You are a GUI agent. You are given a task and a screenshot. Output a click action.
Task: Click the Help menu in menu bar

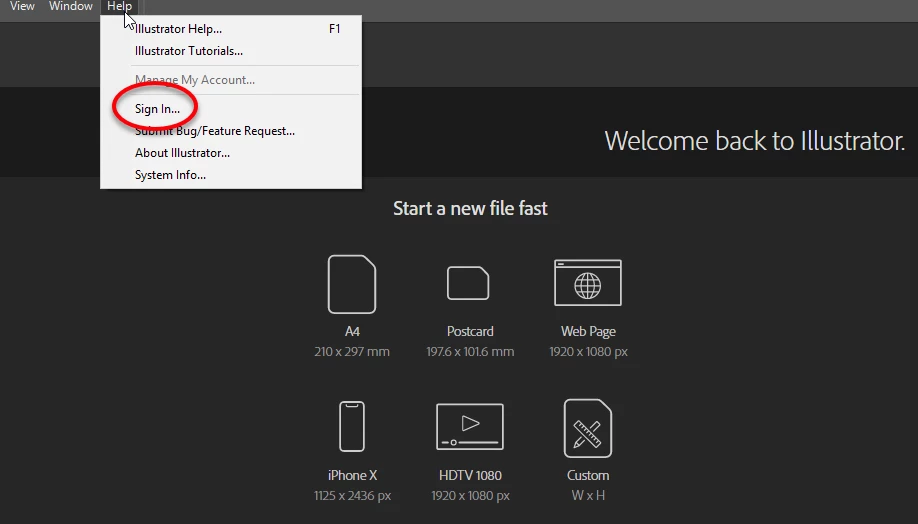[x=119, y=6]
